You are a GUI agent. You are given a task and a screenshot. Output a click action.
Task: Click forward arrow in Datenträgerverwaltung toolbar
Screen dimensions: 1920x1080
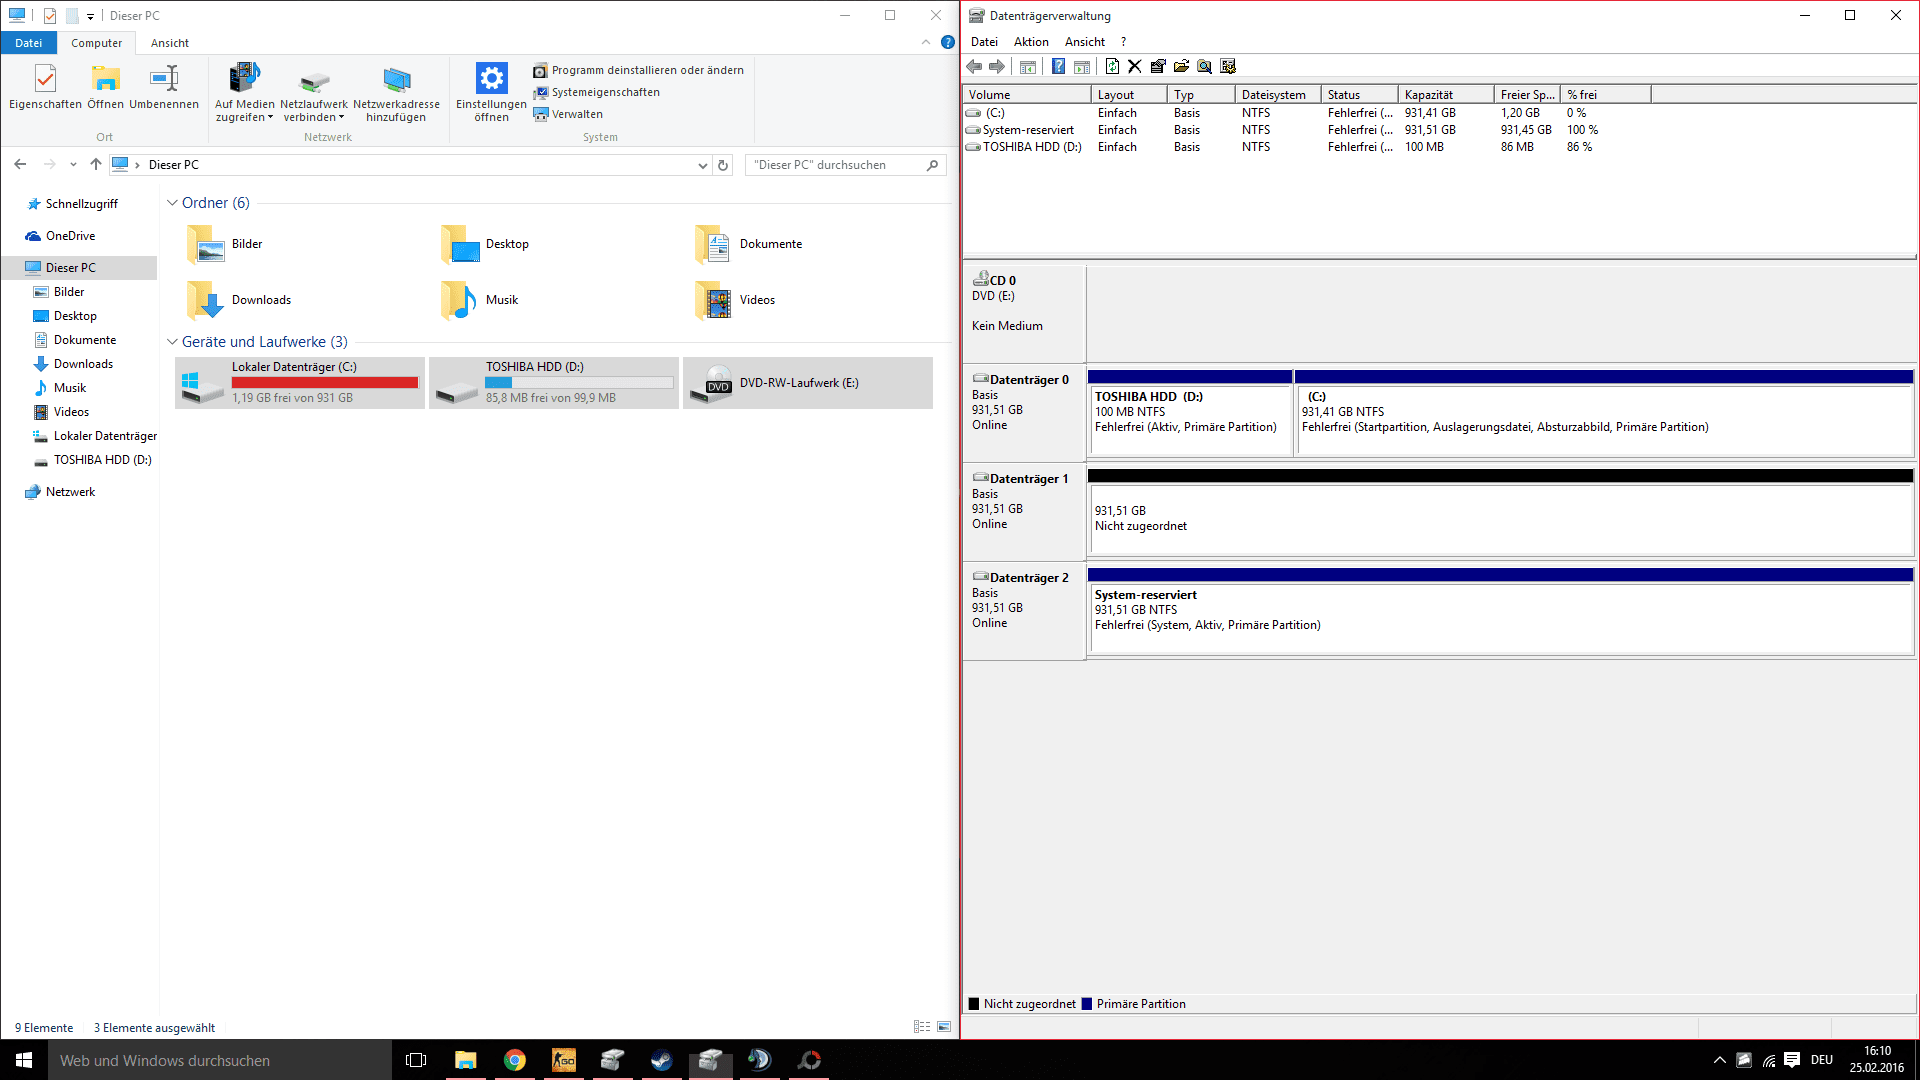click(x=997, y=66)
